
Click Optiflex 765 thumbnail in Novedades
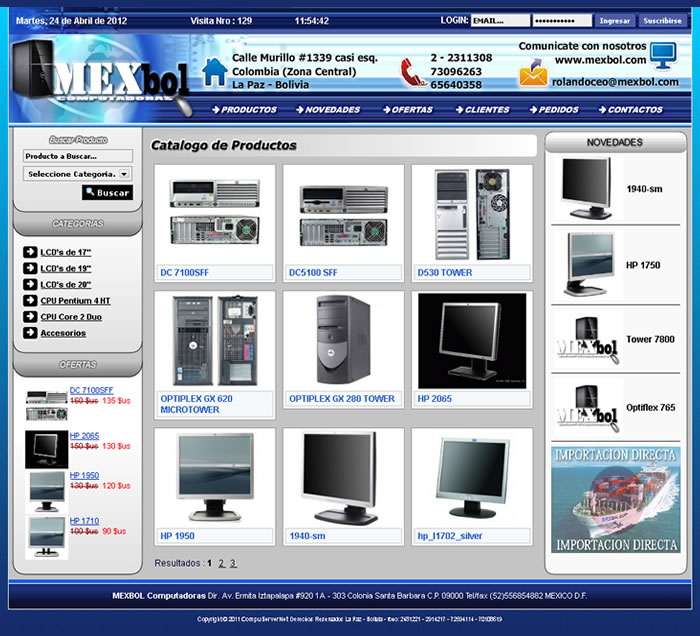(588, 408)
